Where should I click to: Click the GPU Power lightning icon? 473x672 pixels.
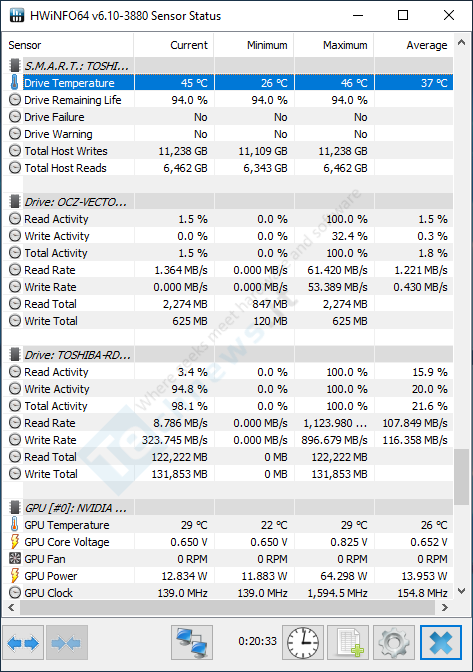pos(15,576)
